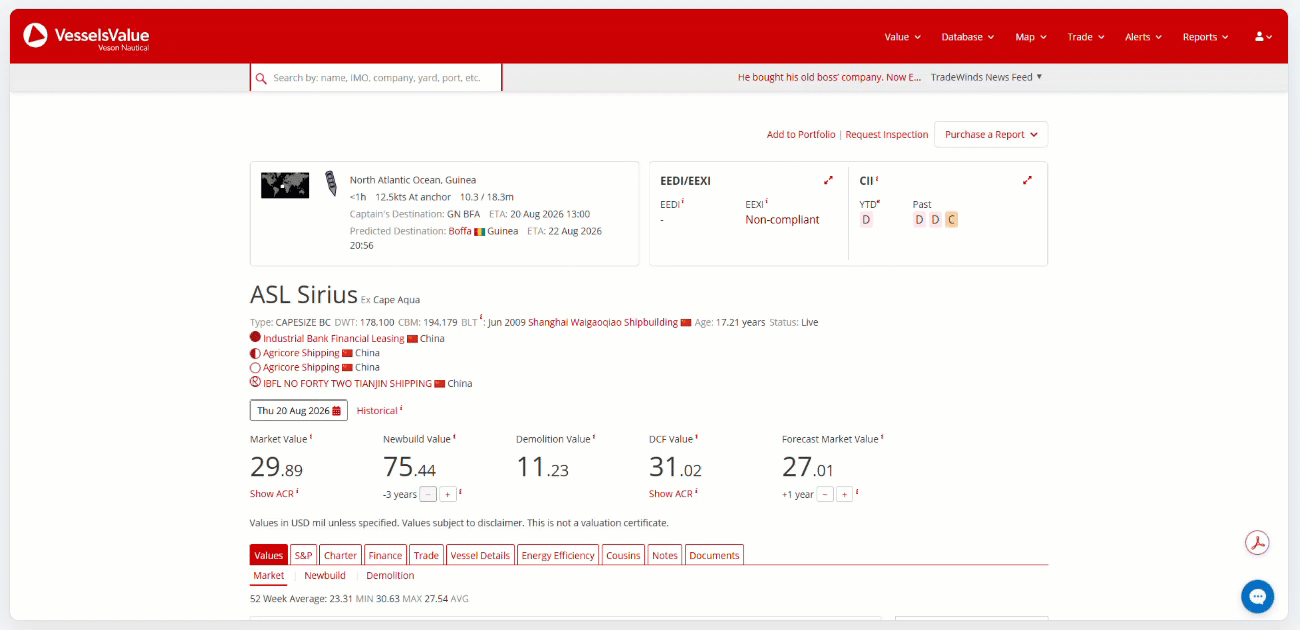Open the Value dropdown menu

(x=903, y=37)
